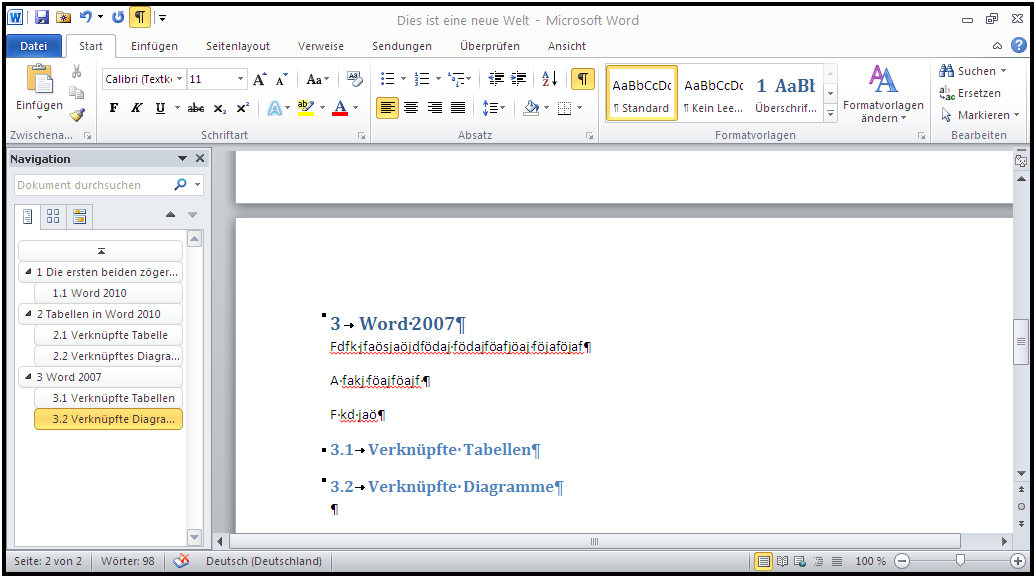Apply strikethrough formatting

click(196, 108)
